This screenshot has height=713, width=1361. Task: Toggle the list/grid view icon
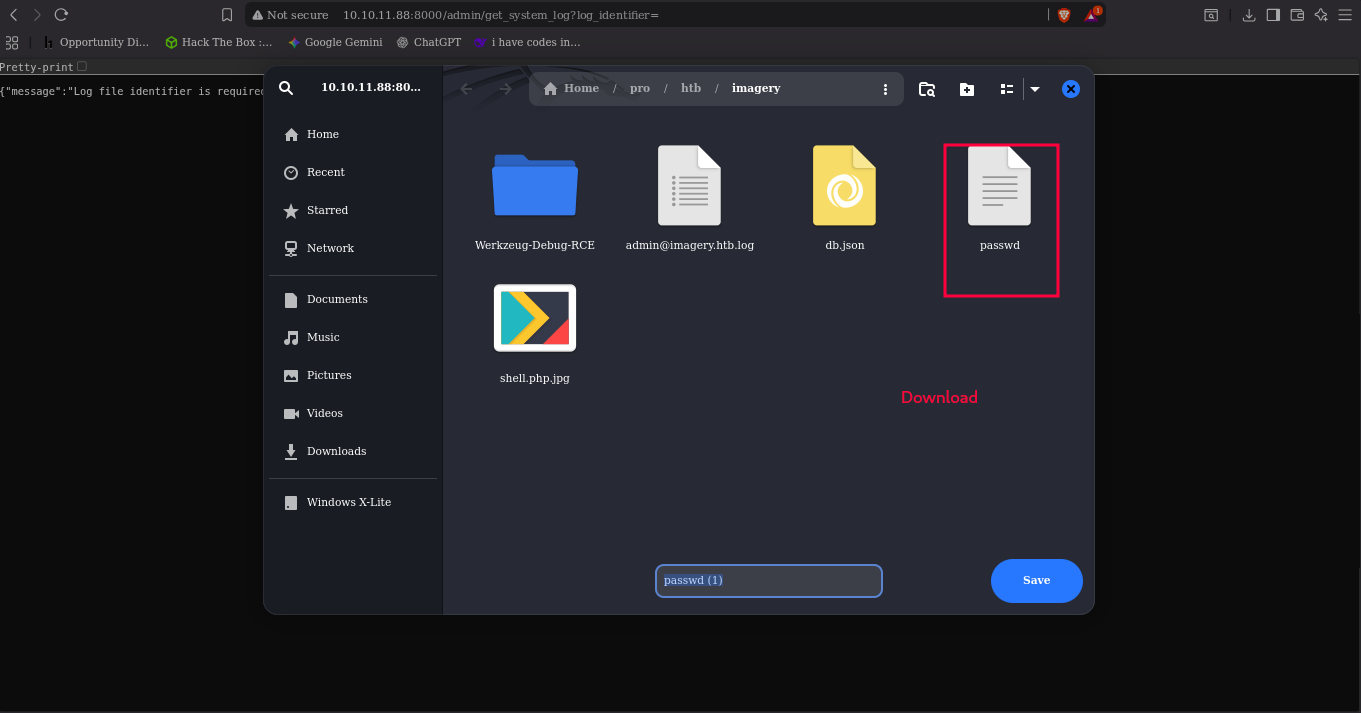click(1007, 89)
